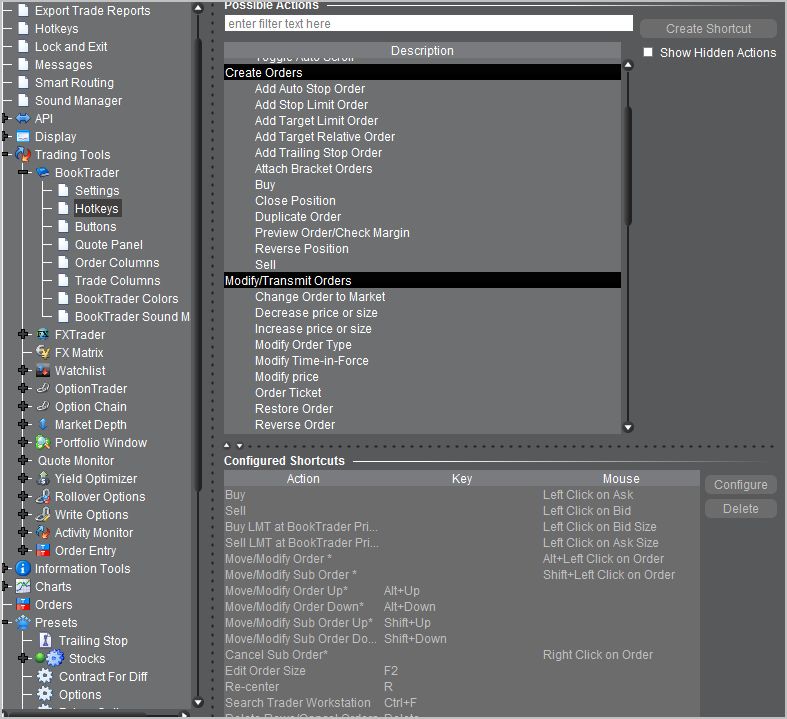787x719 pixels.
Task: Click the Description column header
Action: coord(422,51)
